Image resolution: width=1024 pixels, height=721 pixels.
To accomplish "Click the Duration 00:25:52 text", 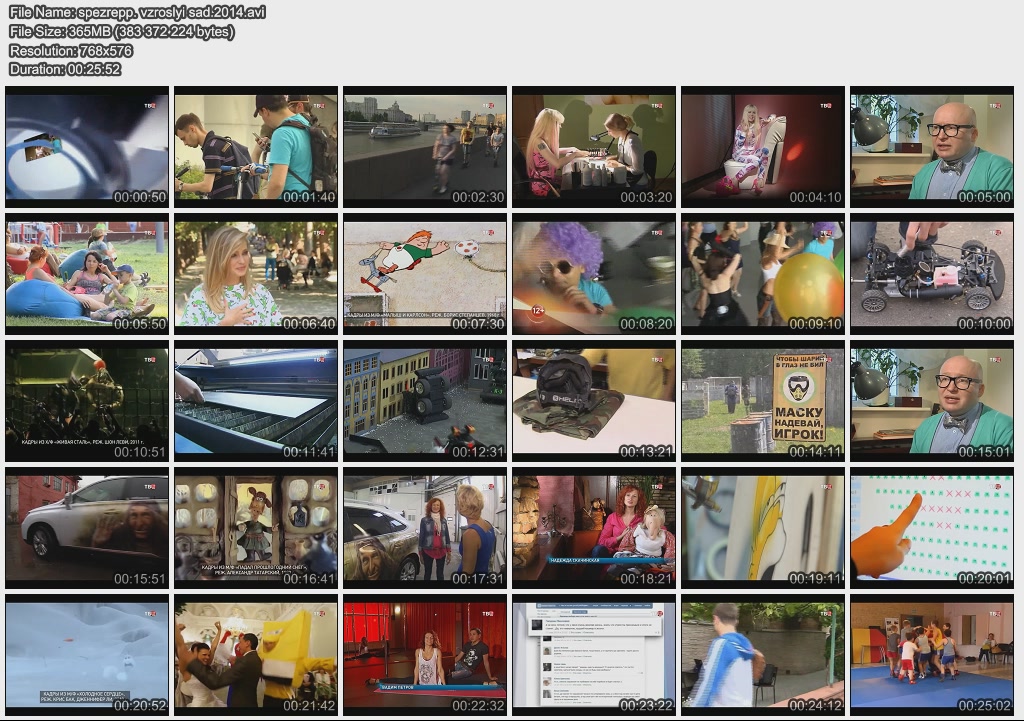I will pyautogui.click(x=65, y=69).
